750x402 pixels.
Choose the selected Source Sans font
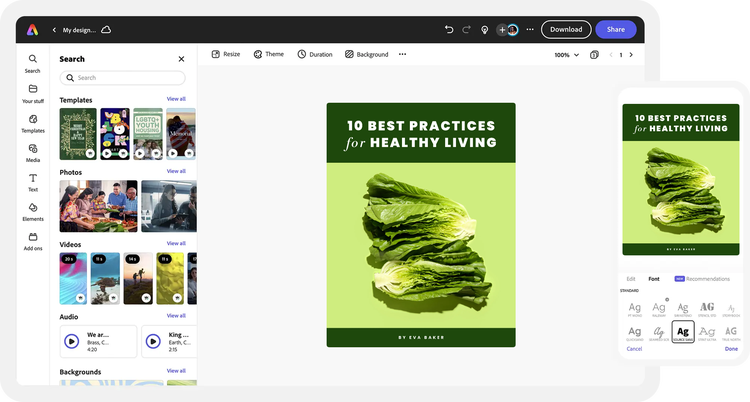click(x=683, y=332)
